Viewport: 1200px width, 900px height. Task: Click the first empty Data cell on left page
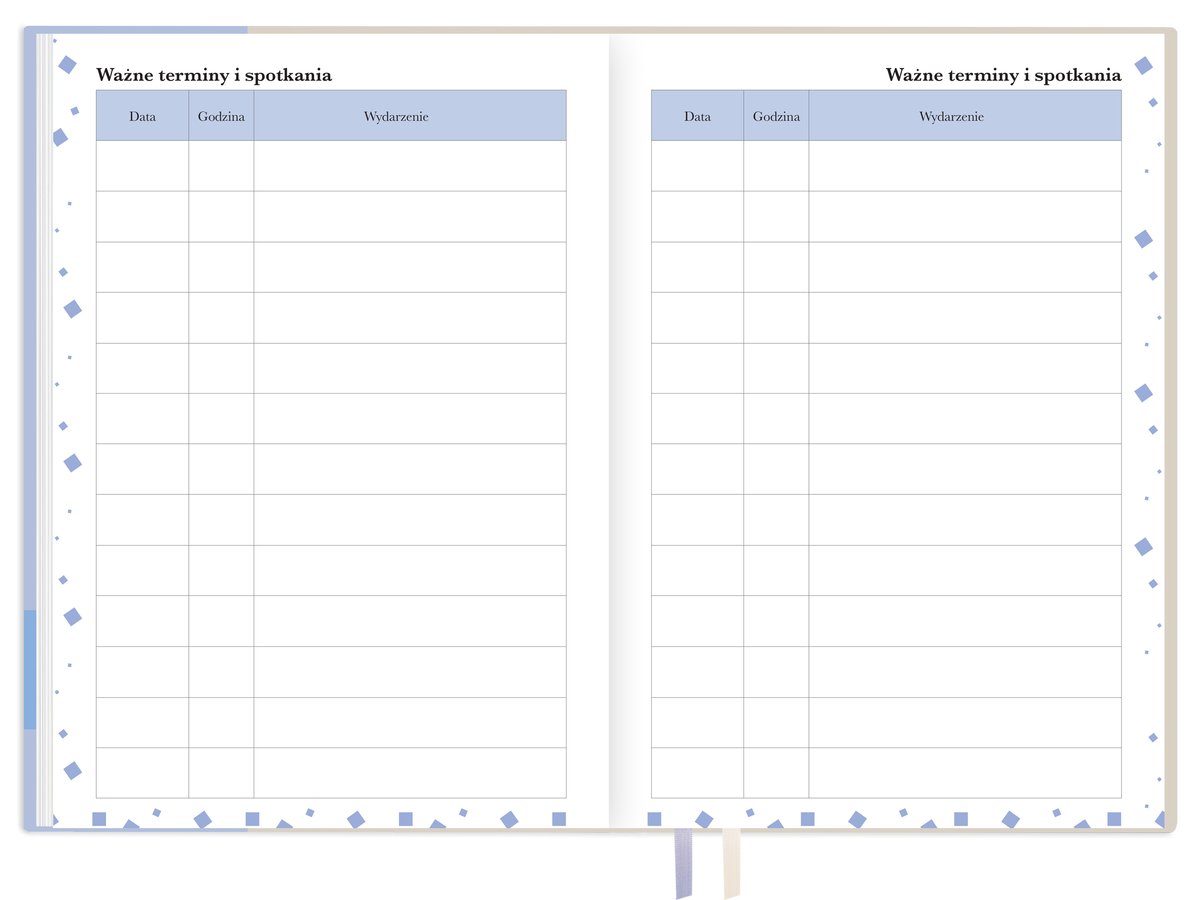coord(142,166)
